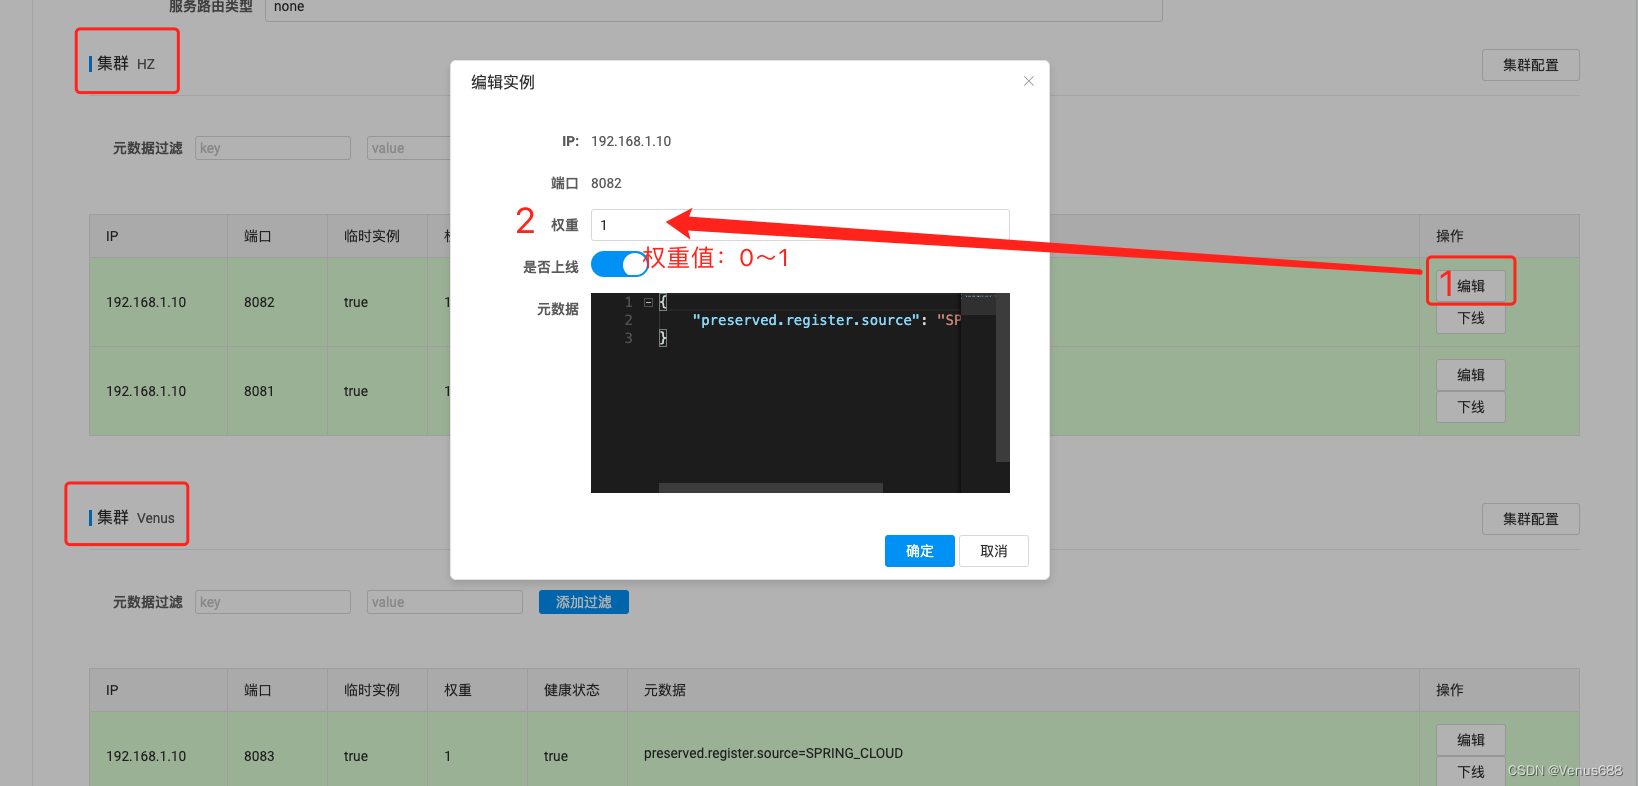Click the port value 8082 in the dialog
This screenshot has height=786, width=1638.
pos(606,183)
